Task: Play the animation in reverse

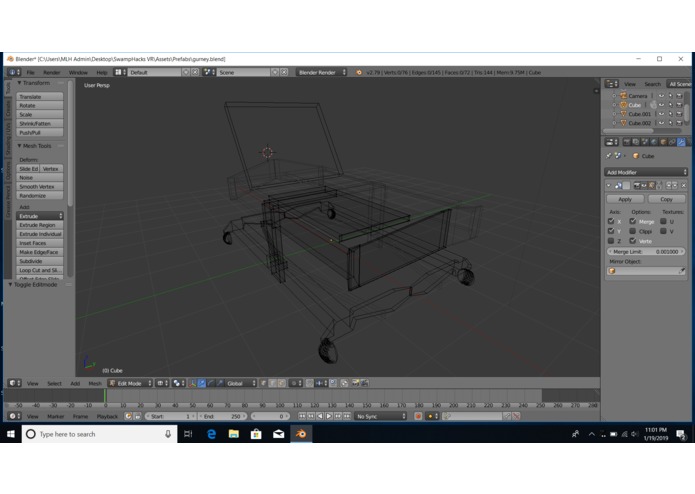Action: click(320, 416)
